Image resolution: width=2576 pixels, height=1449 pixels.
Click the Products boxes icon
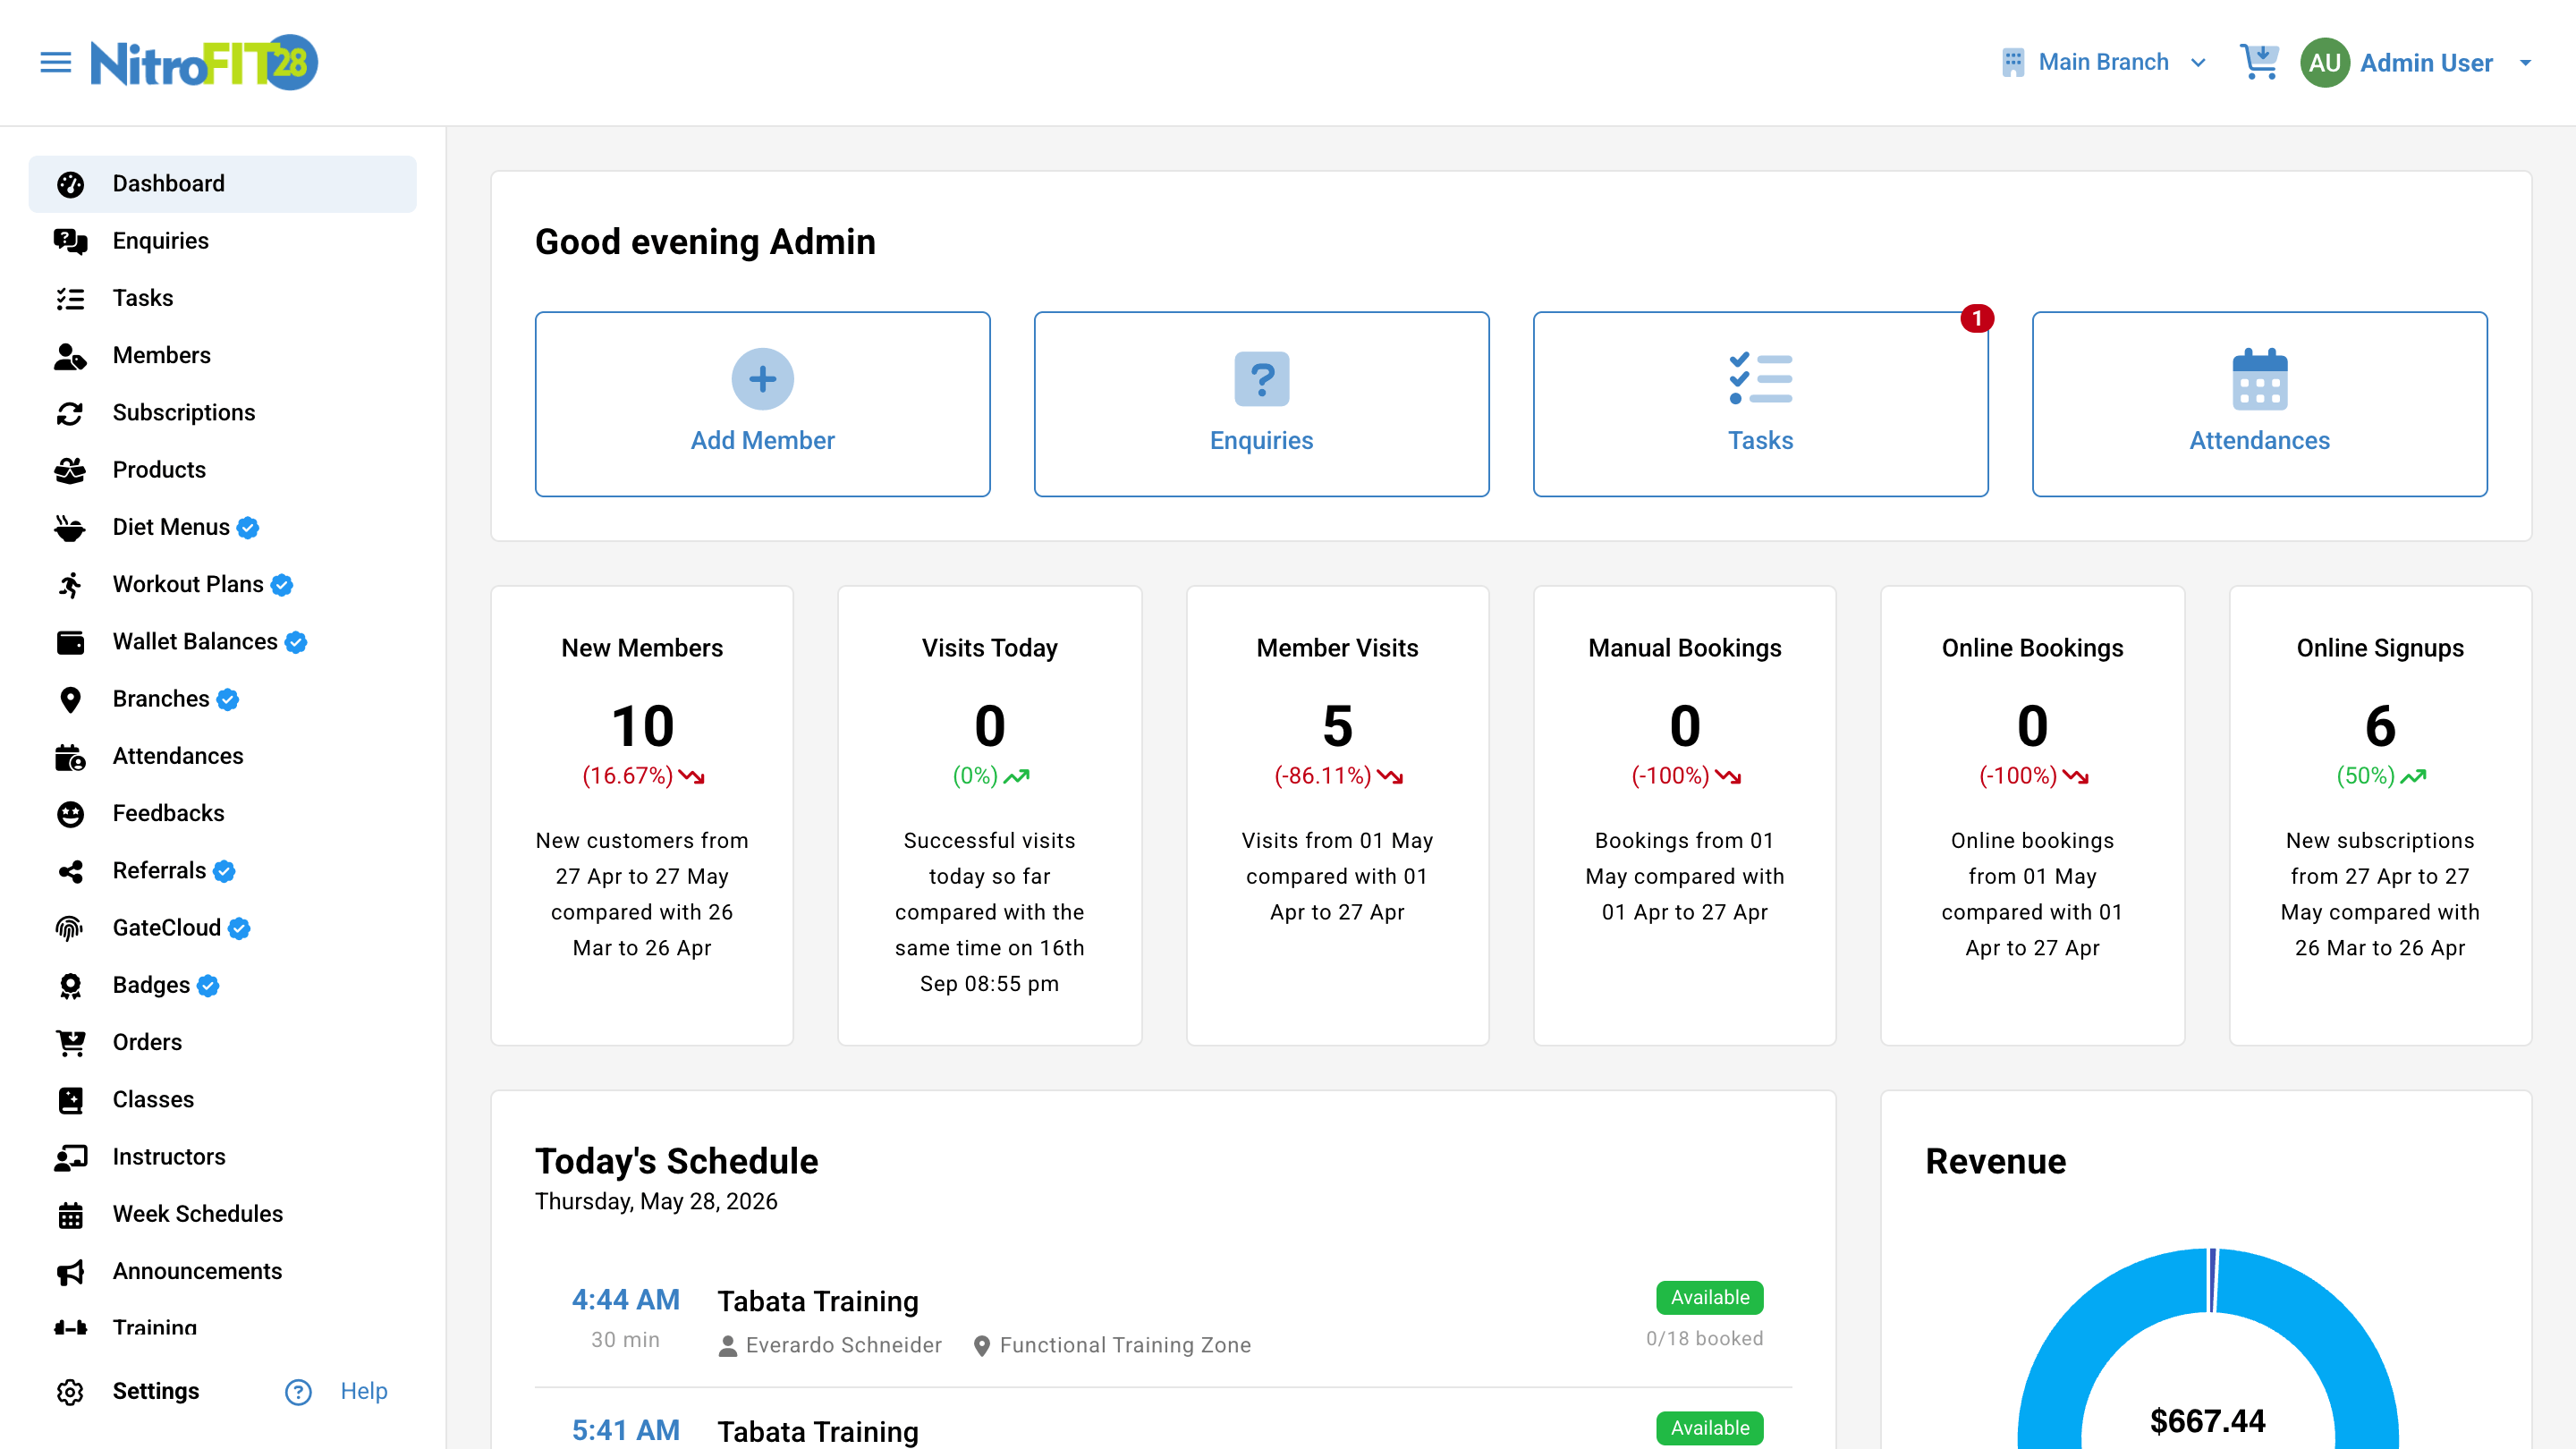pyautogui.click(x=70, y=470)
